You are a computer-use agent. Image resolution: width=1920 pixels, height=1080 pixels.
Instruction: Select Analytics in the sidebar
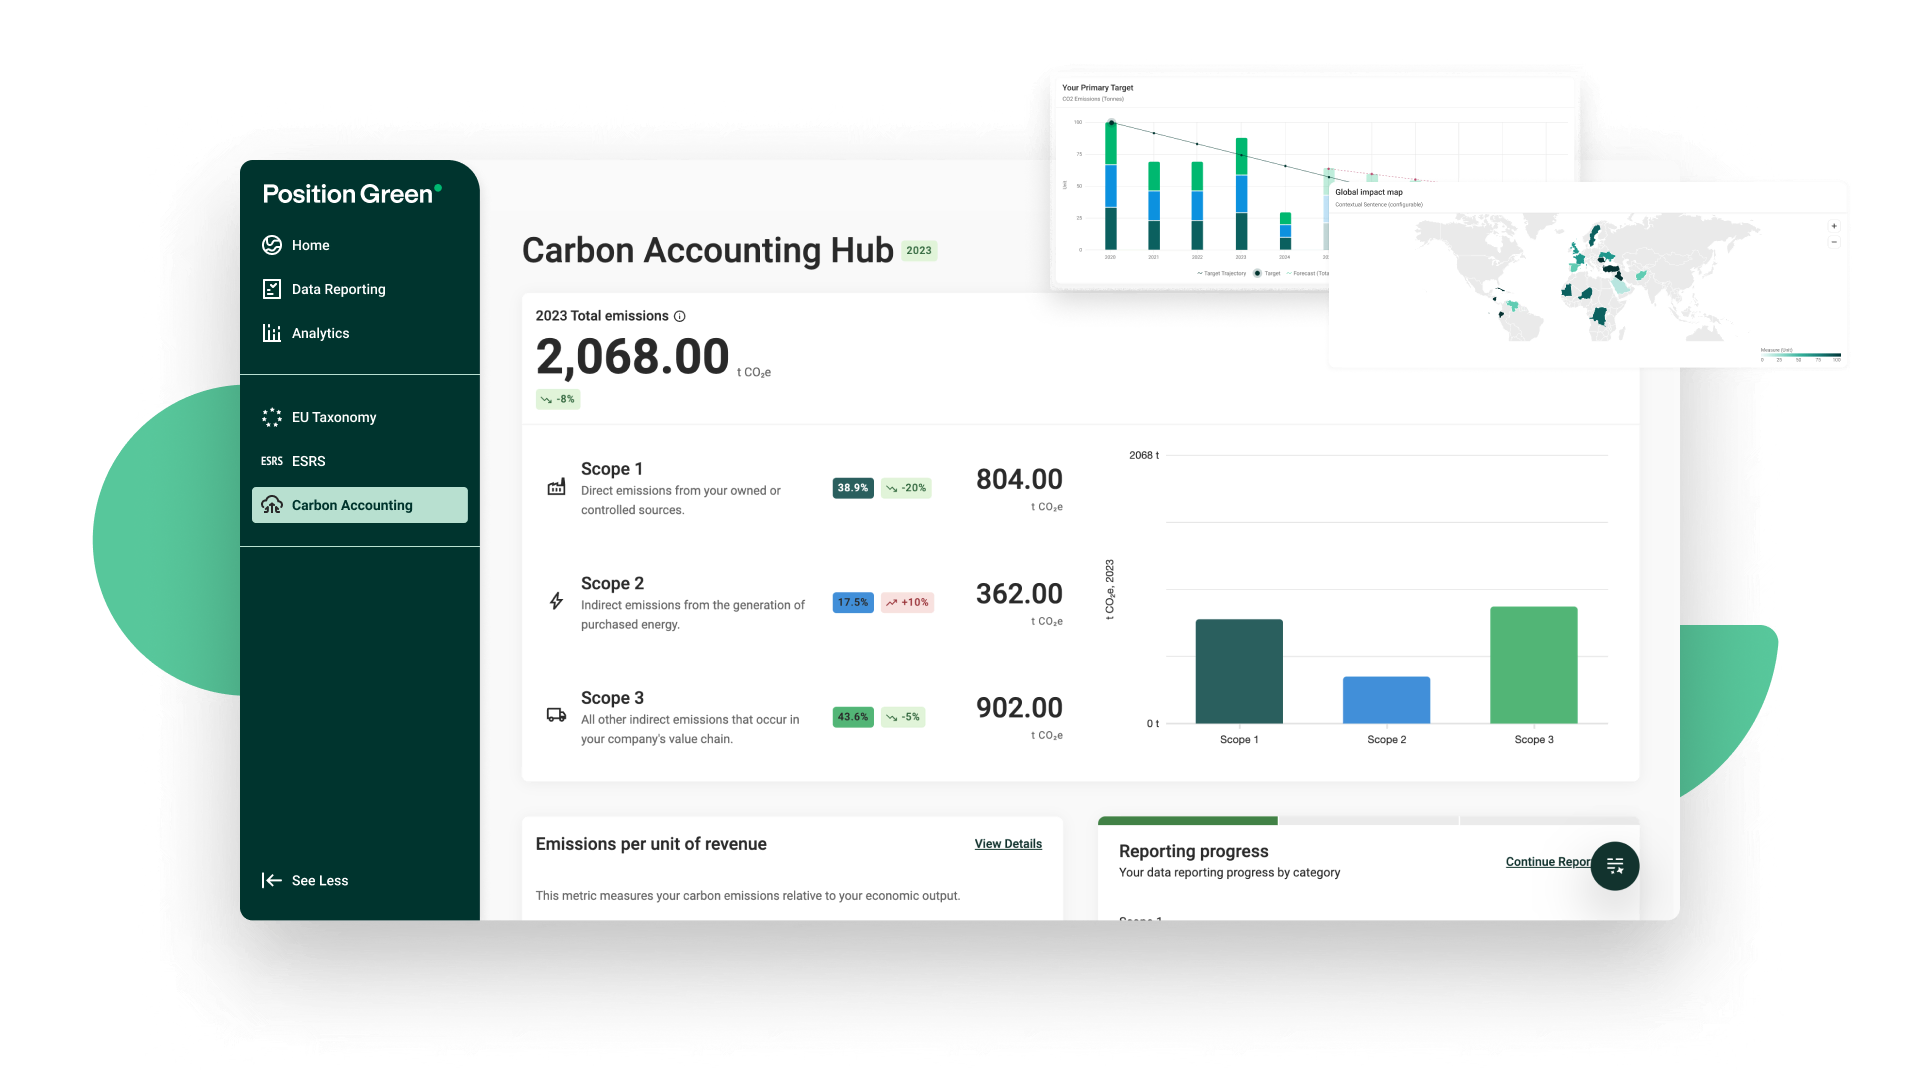point(320,333)
